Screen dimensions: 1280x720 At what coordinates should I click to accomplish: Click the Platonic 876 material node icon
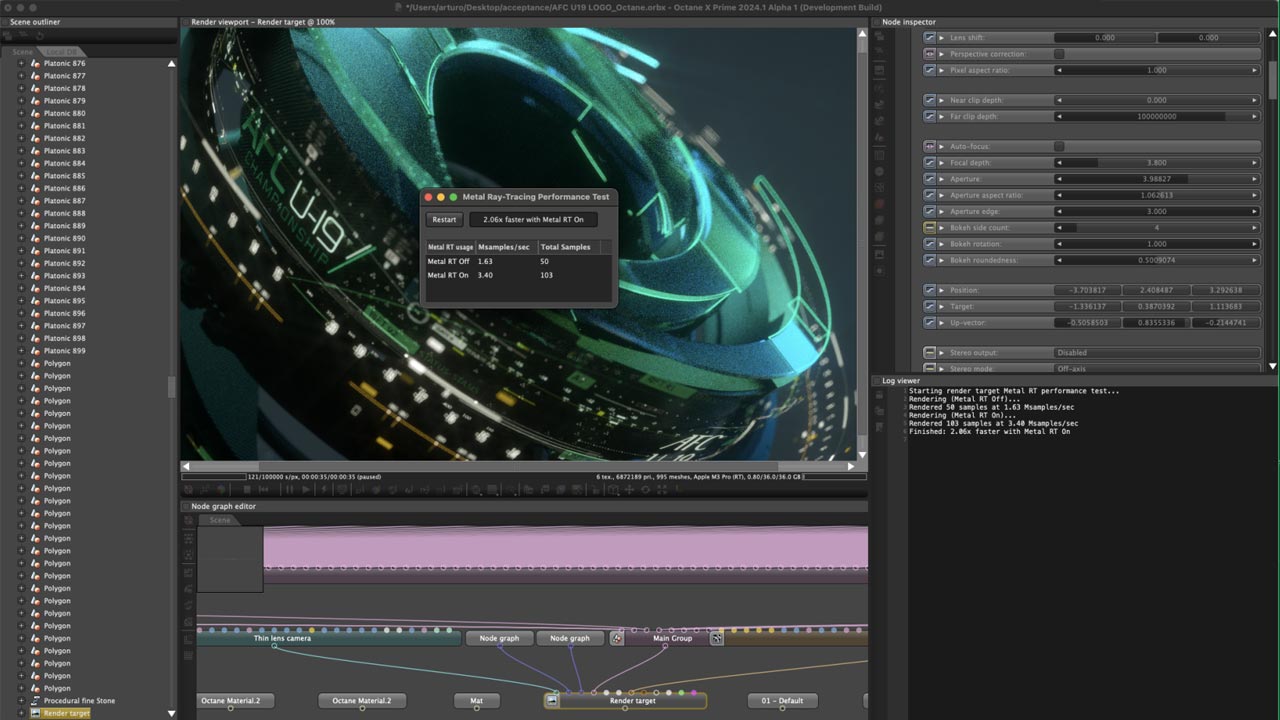(35, 63)
